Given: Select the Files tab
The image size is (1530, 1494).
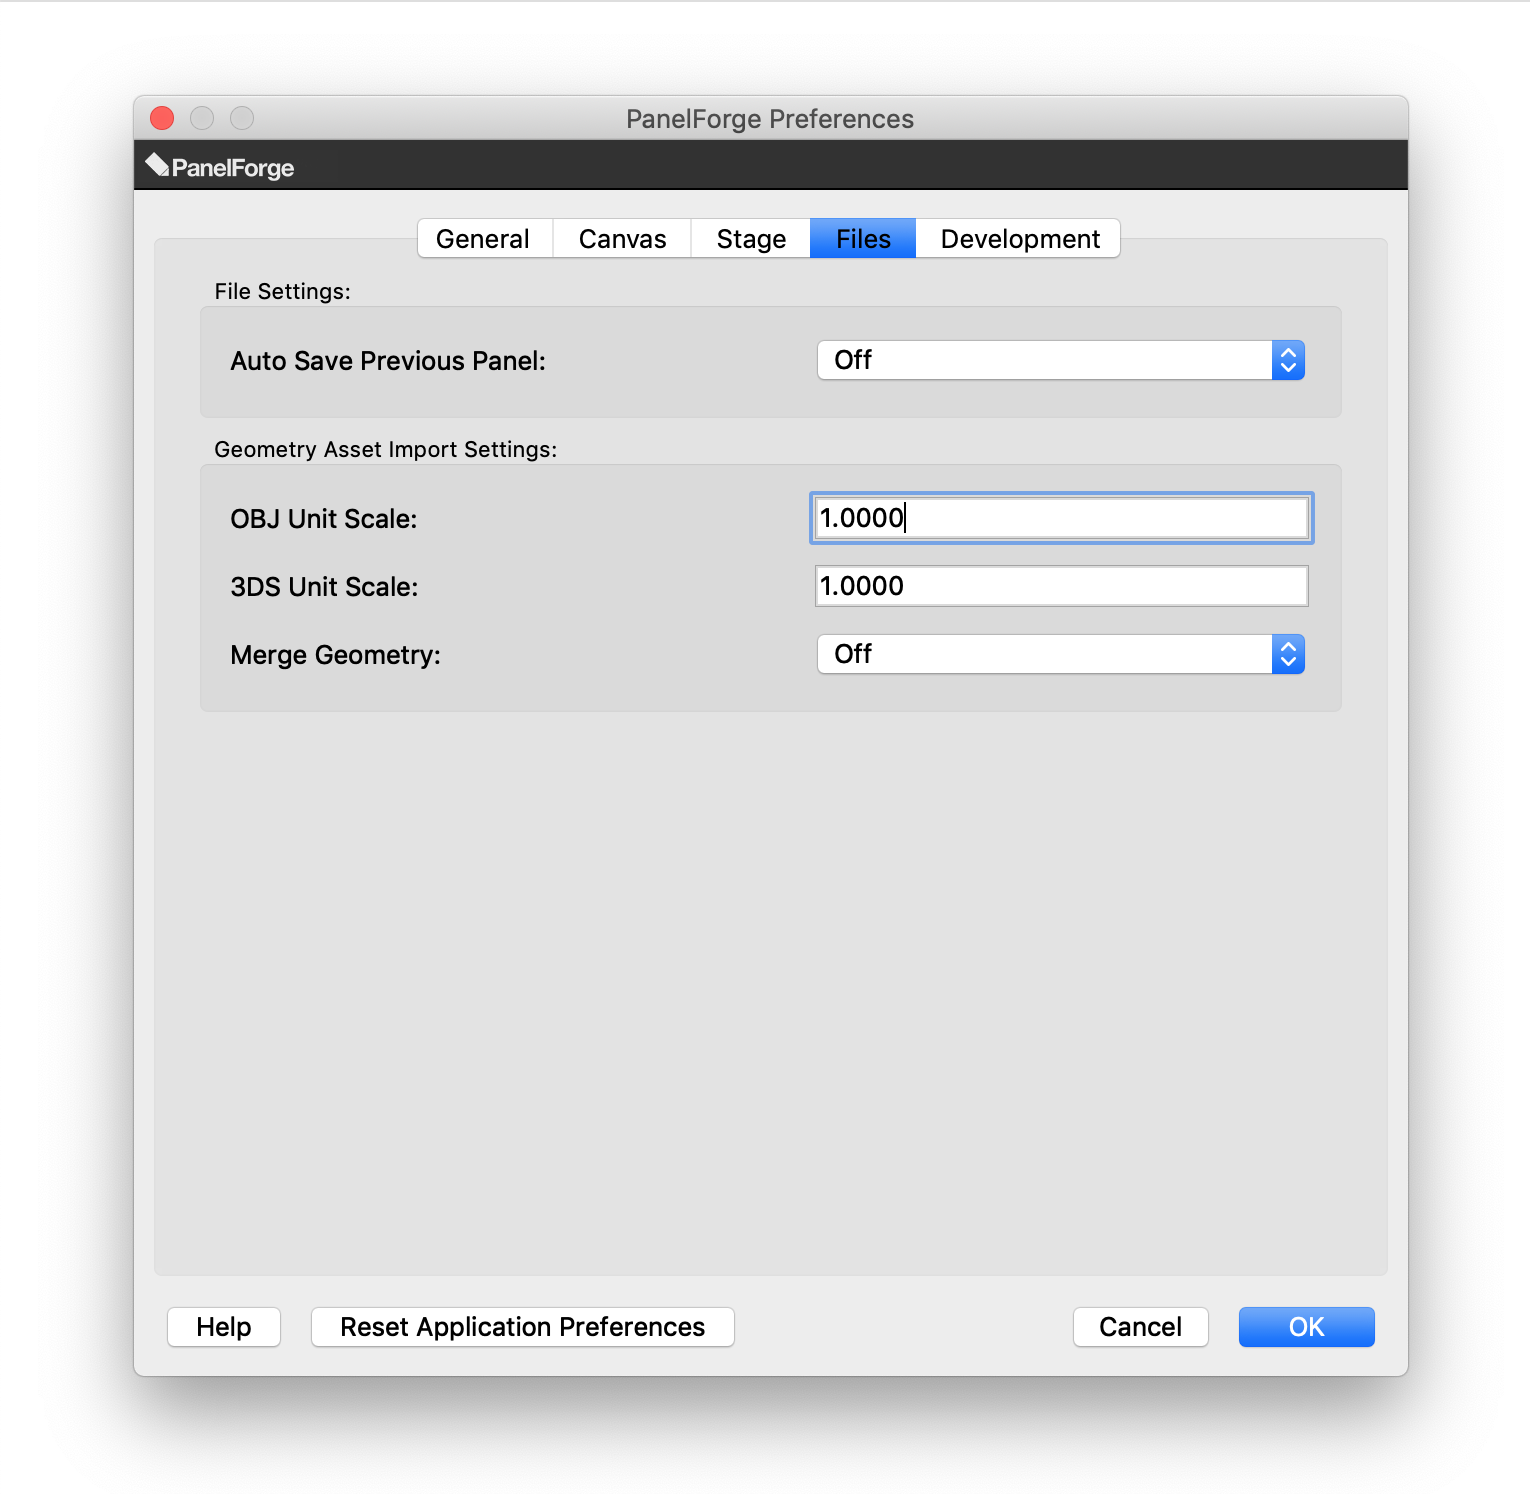Looking at the screenshot, I should coord(863,239).
